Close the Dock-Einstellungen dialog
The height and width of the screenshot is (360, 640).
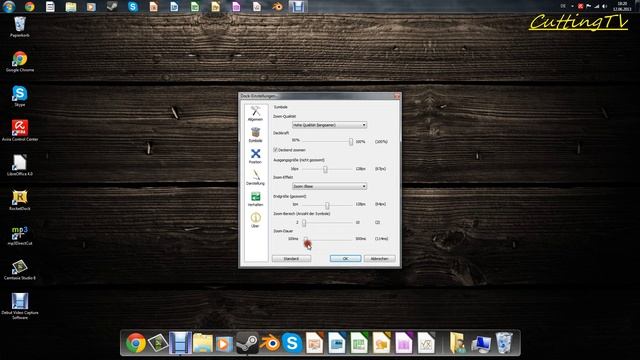[397, 96]
